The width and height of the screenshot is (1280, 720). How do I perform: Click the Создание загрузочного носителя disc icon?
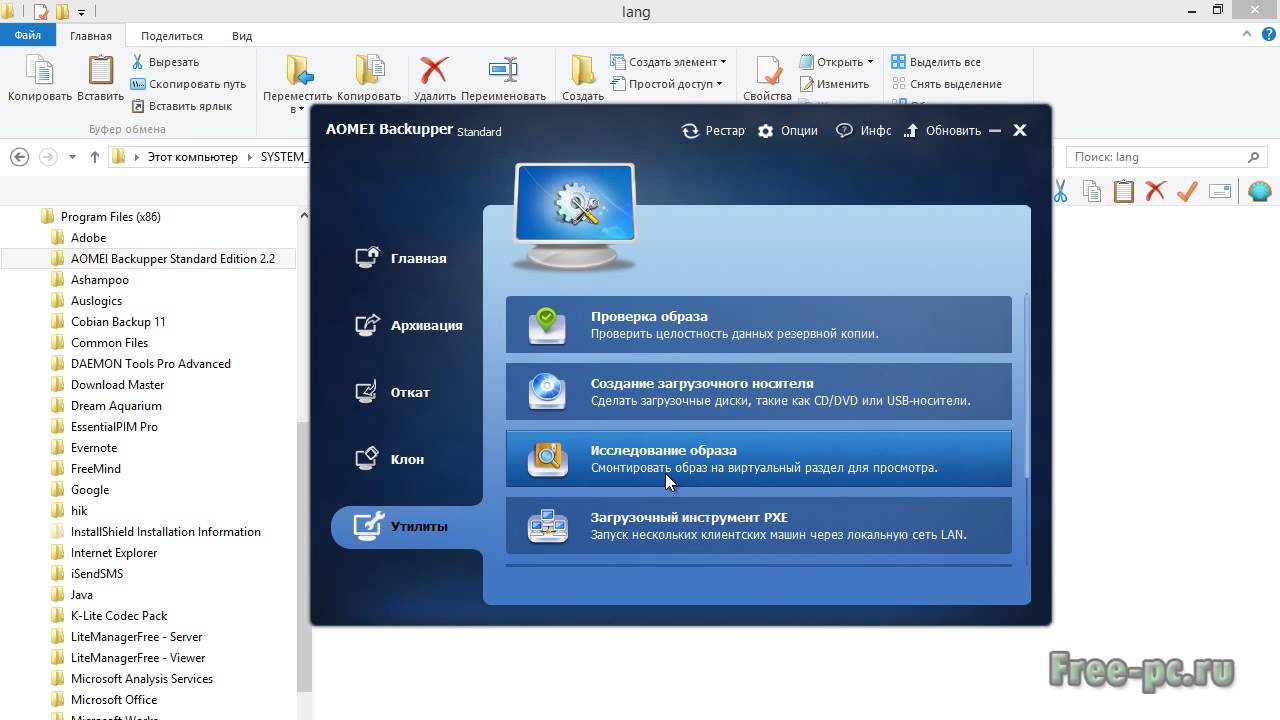coord(547,391)
